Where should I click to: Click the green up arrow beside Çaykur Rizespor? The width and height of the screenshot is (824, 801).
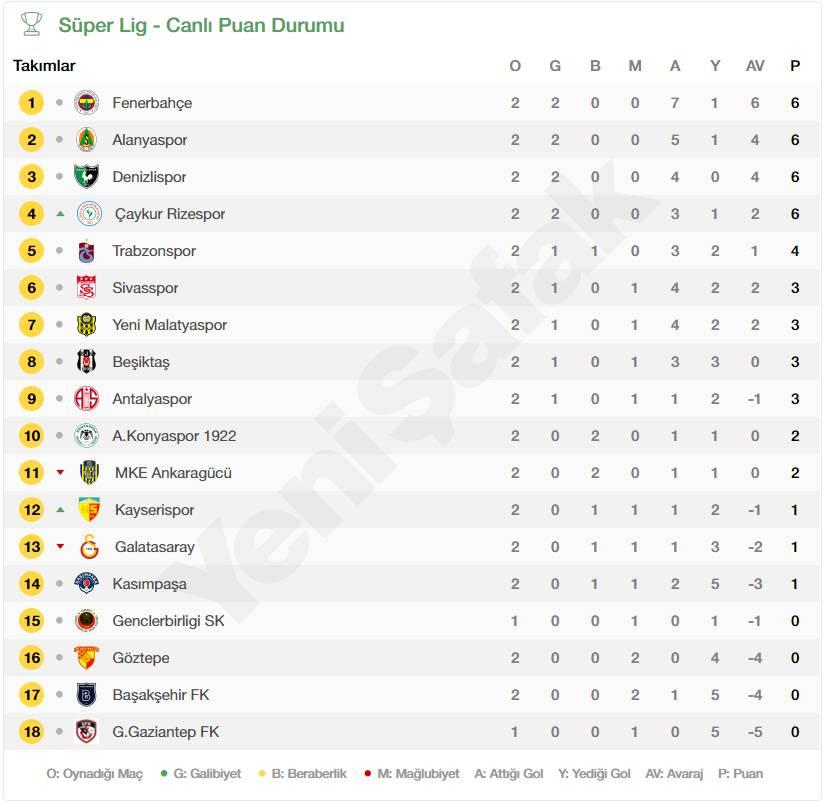(x=60, y=213)
